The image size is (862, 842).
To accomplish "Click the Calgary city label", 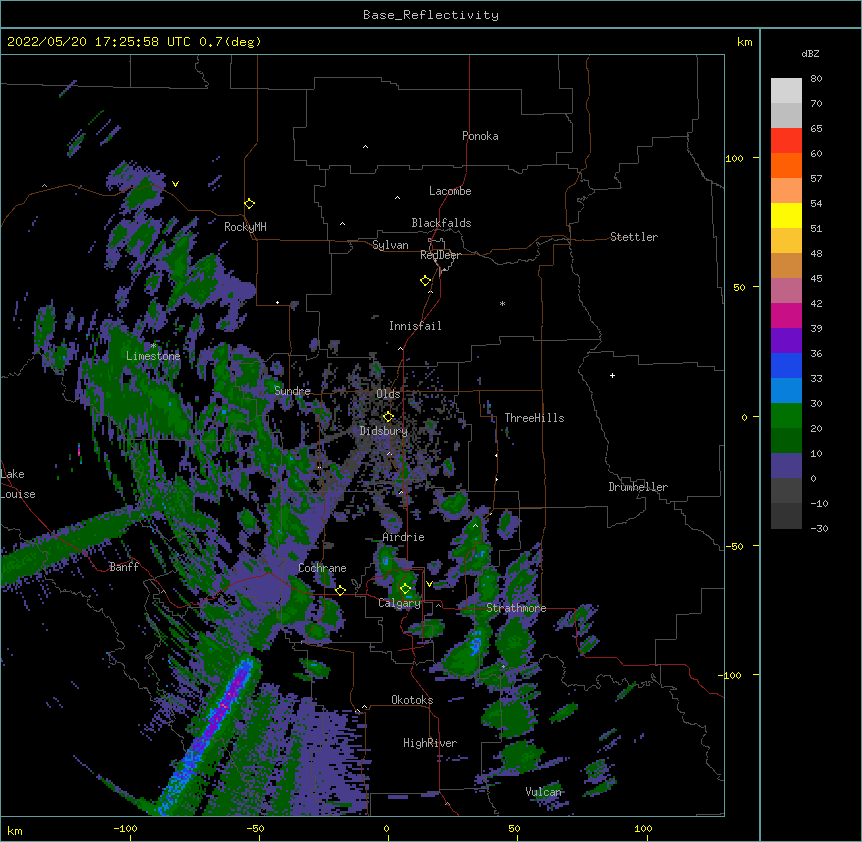I will coord(399,603).
